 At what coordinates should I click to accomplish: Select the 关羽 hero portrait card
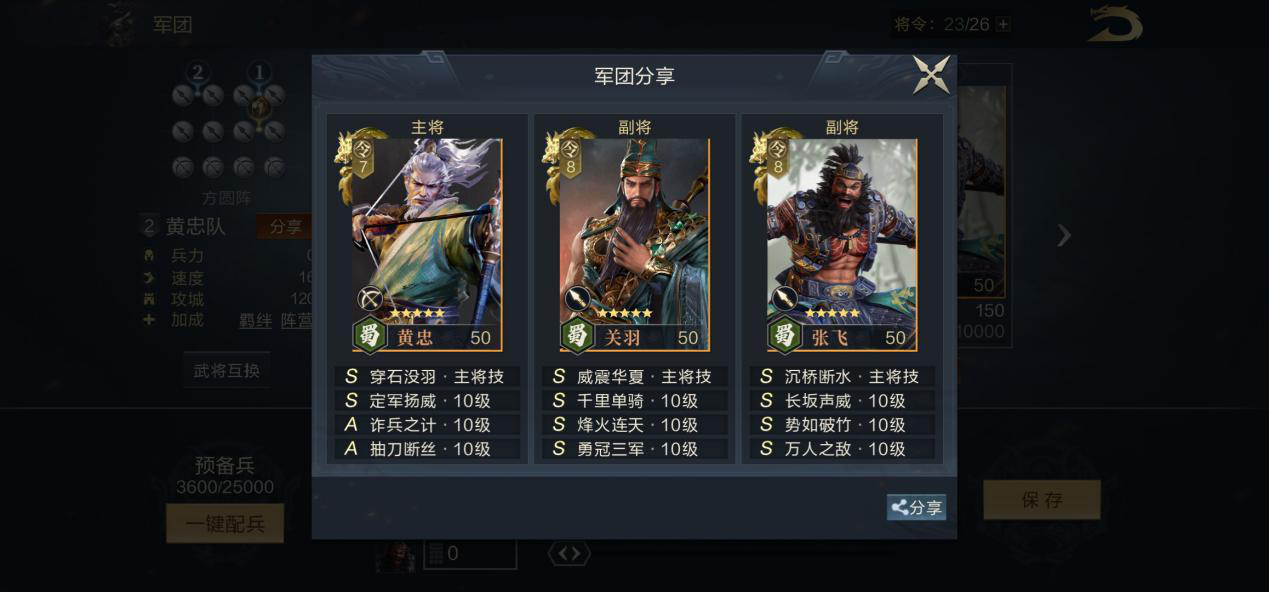point(634,245)
